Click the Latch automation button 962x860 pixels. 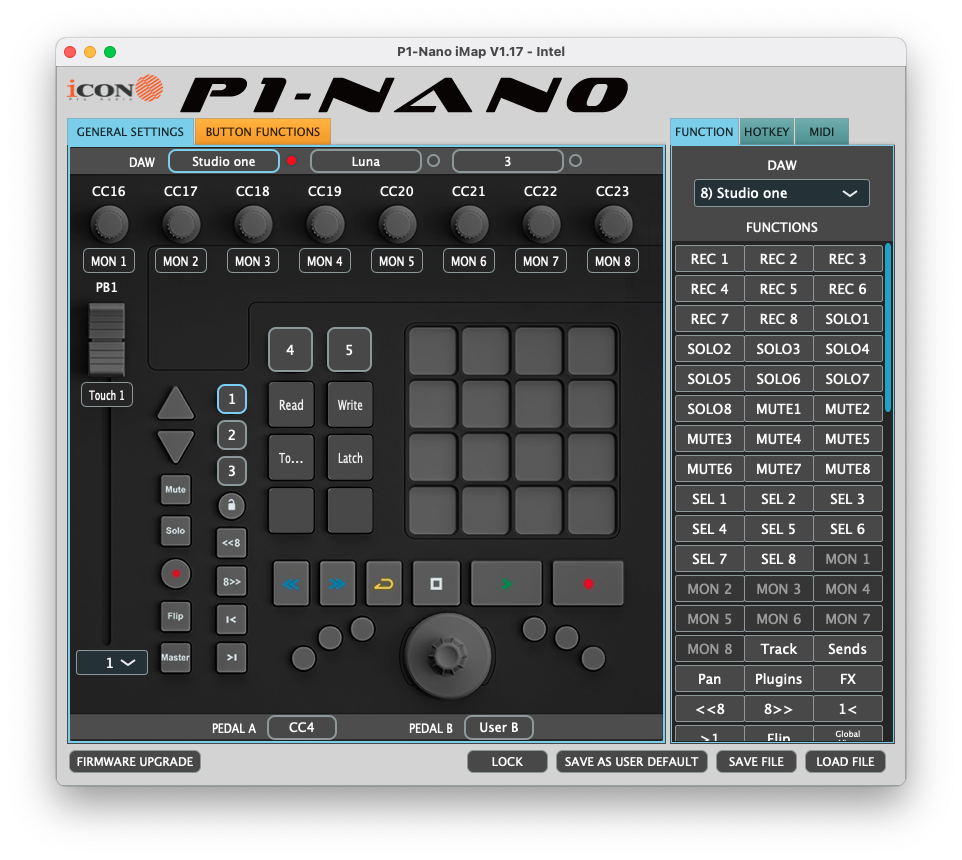pyautogui.click(x=350, y=458)
